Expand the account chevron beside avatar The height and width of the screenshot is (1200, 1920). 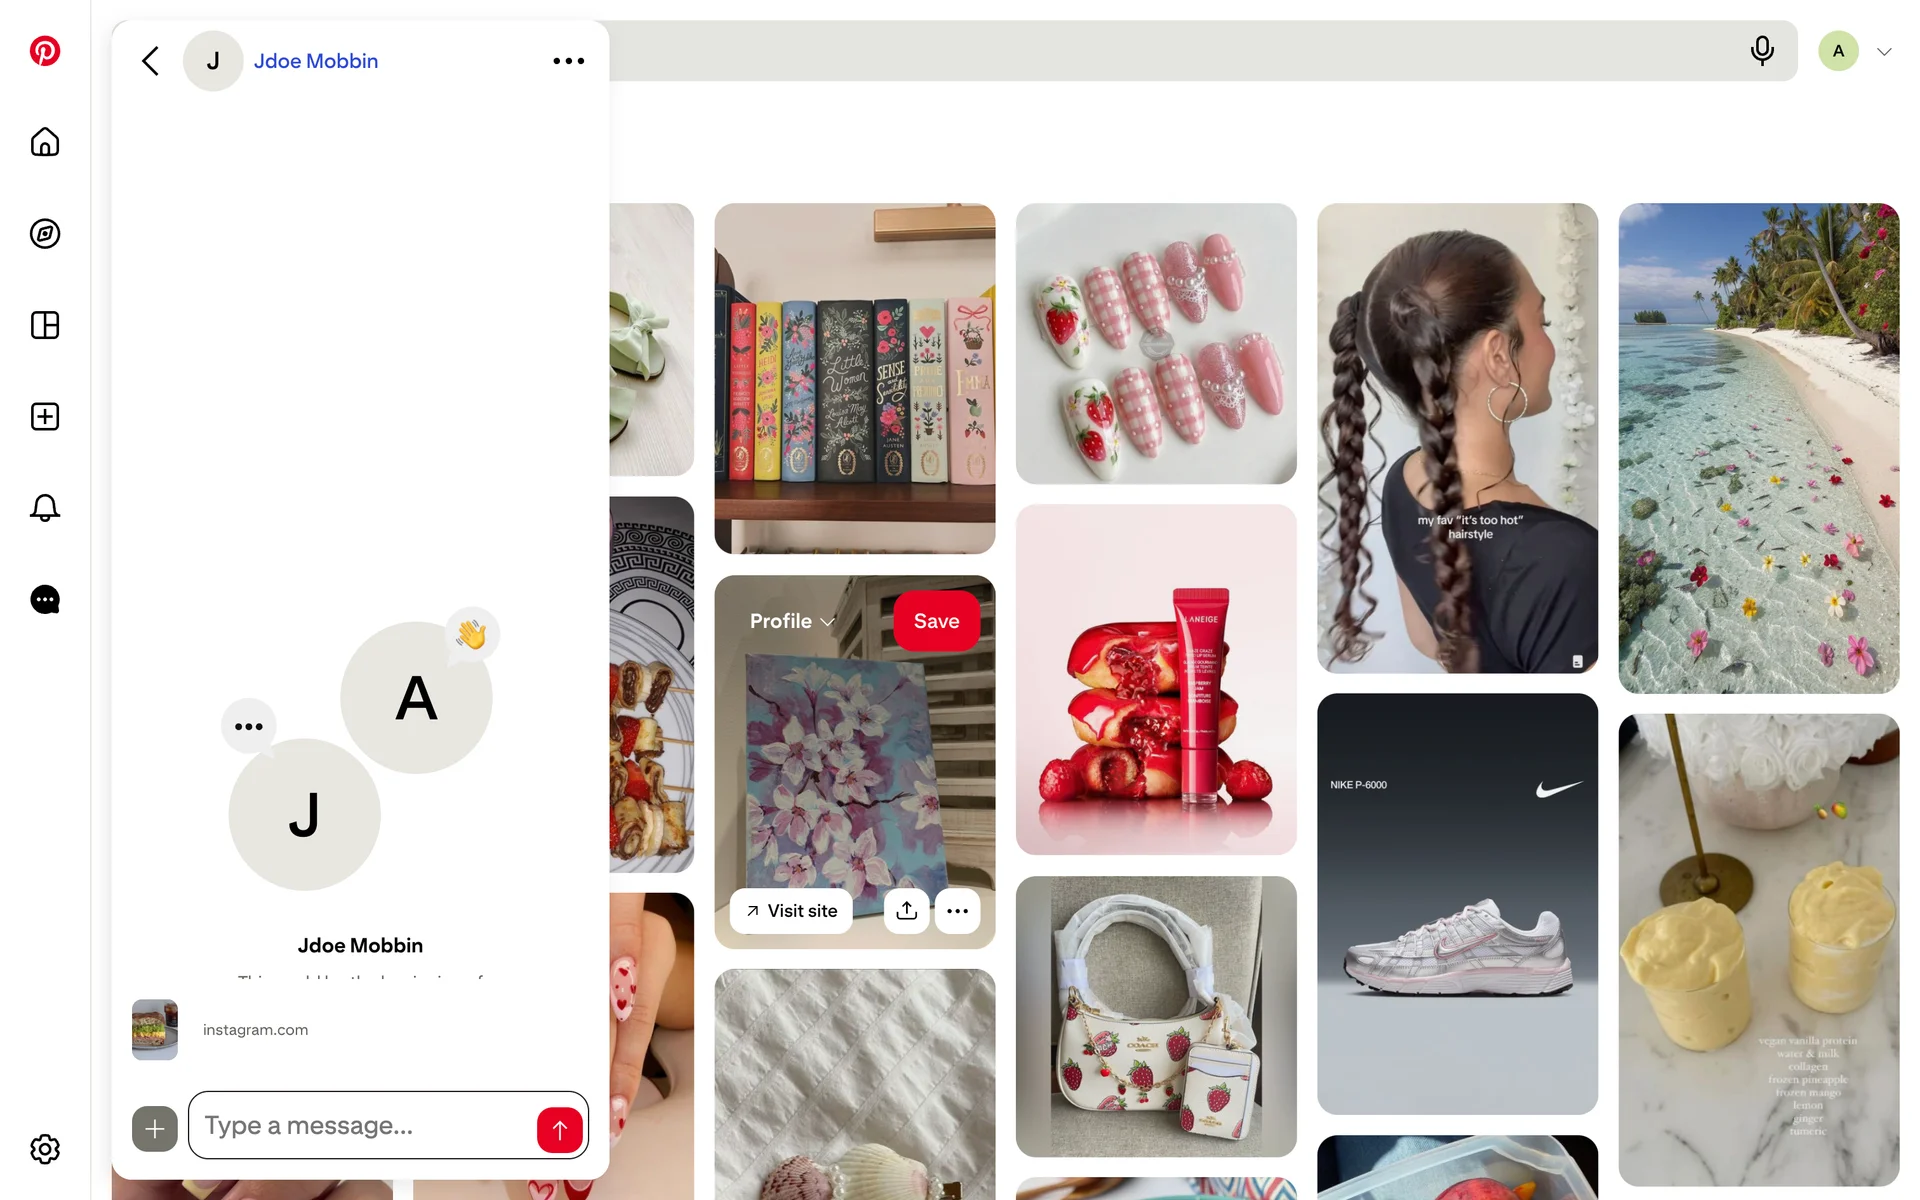(x=1884, y=52)
